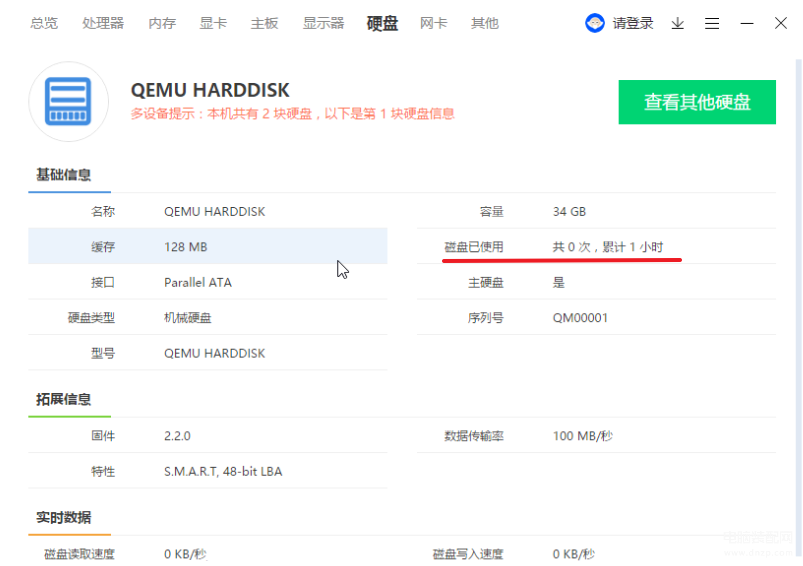Click the 数据传输率 value 100 MB/秒
803x566 pixels.
click(583, 436)
